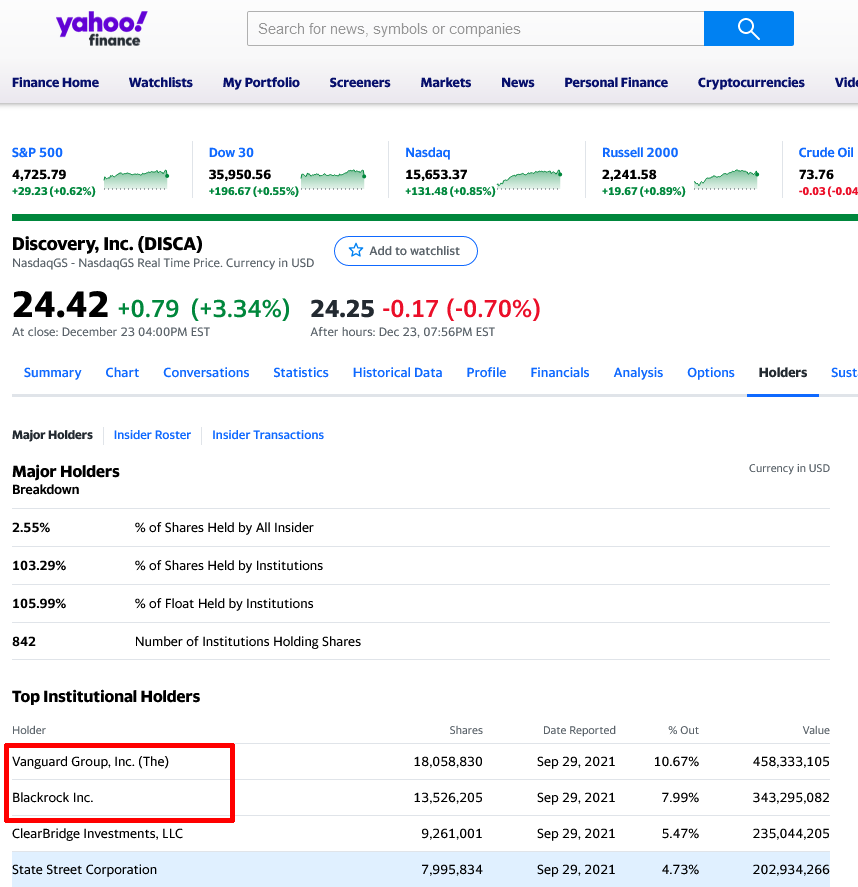Open the Screeners menu
This screenshot has width=858, height=887.
(x=360, y=83)
